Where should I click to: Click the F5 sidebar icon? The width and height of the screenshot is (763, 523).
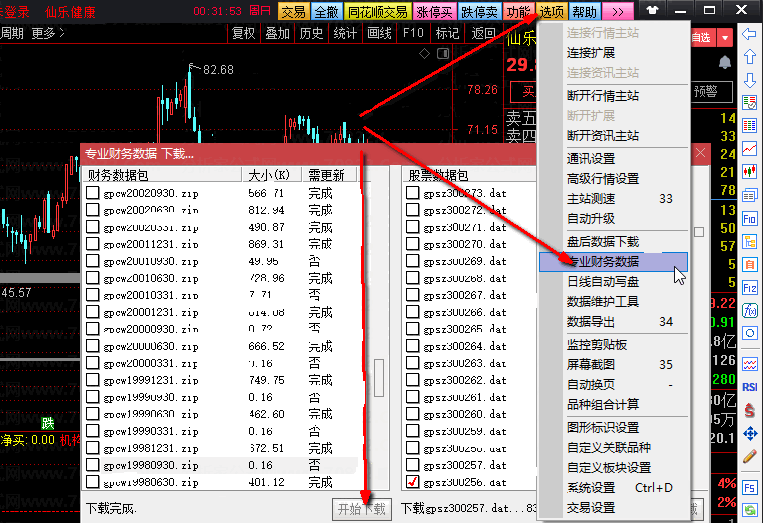point(749,488)
